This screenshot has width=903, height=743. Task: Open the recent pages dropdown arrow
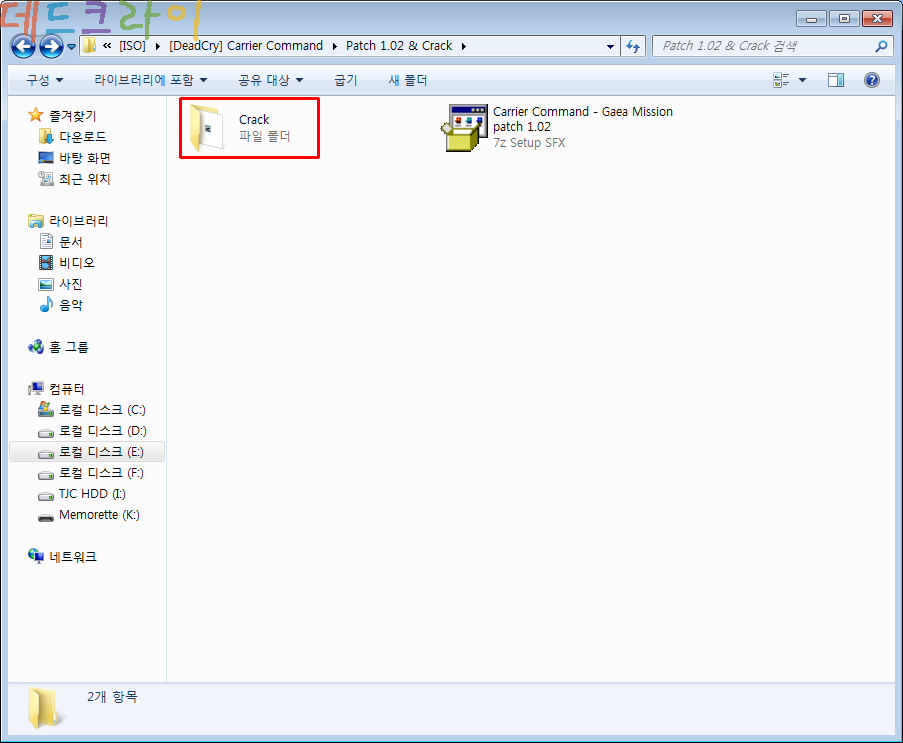tap(72, 46)
